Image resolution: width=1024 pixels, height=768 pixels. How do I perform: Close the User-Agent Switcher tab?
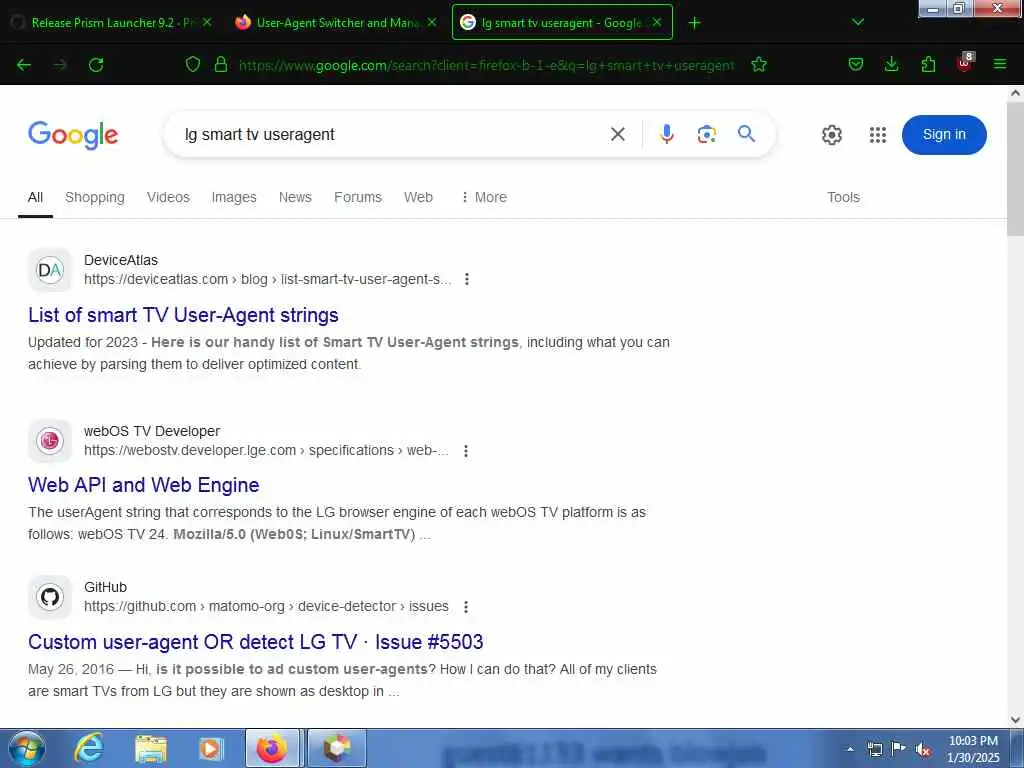[432, 22]
